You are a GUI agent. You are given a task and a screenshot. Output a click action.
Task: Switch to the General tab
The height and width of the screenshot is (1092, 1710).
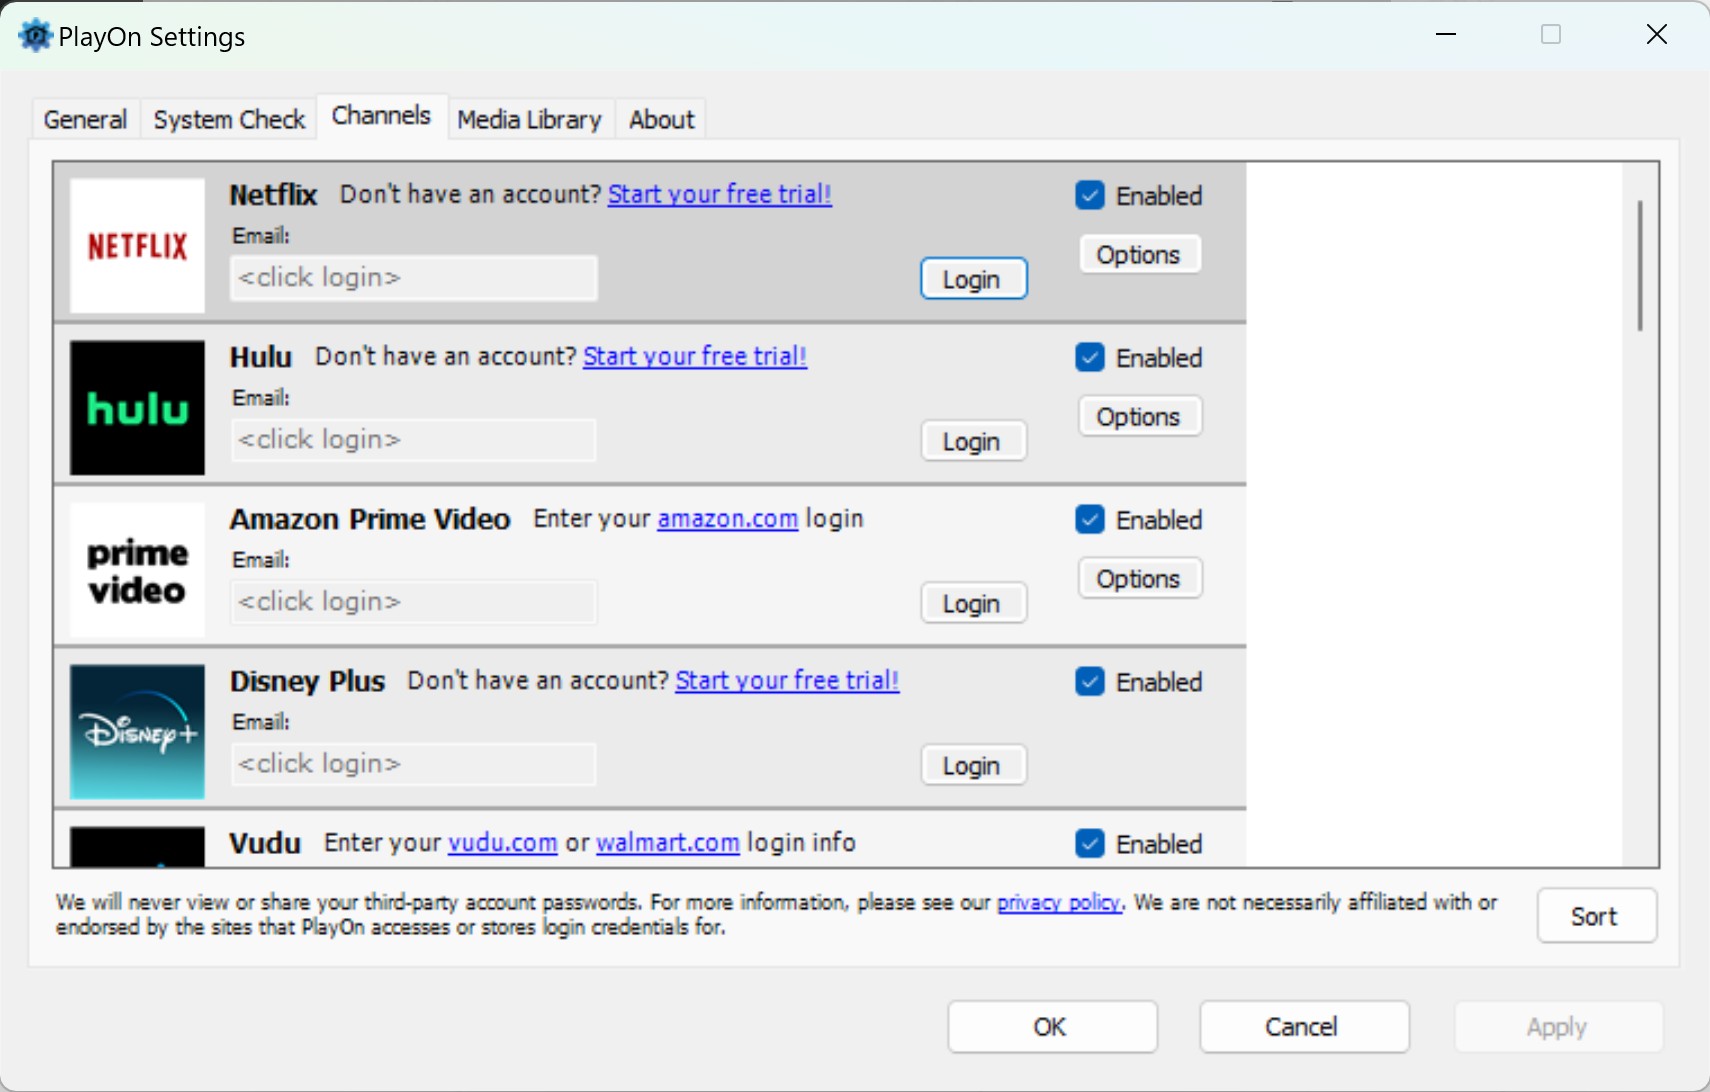(86, 119)
